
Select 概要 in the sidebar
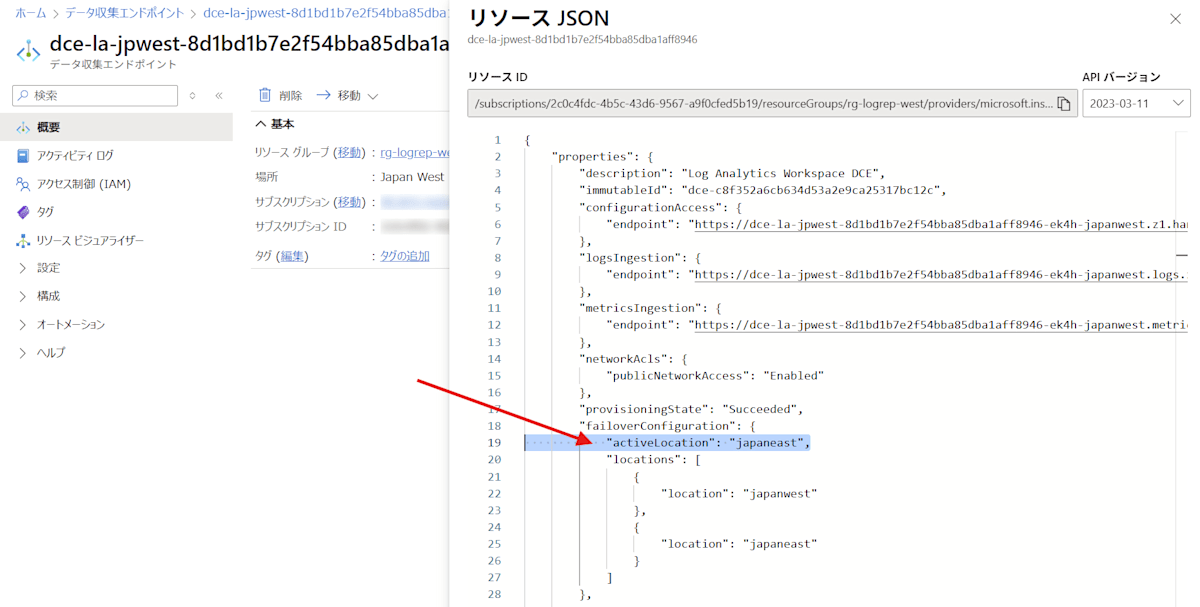pyautogui.click(x=116, y=127)
